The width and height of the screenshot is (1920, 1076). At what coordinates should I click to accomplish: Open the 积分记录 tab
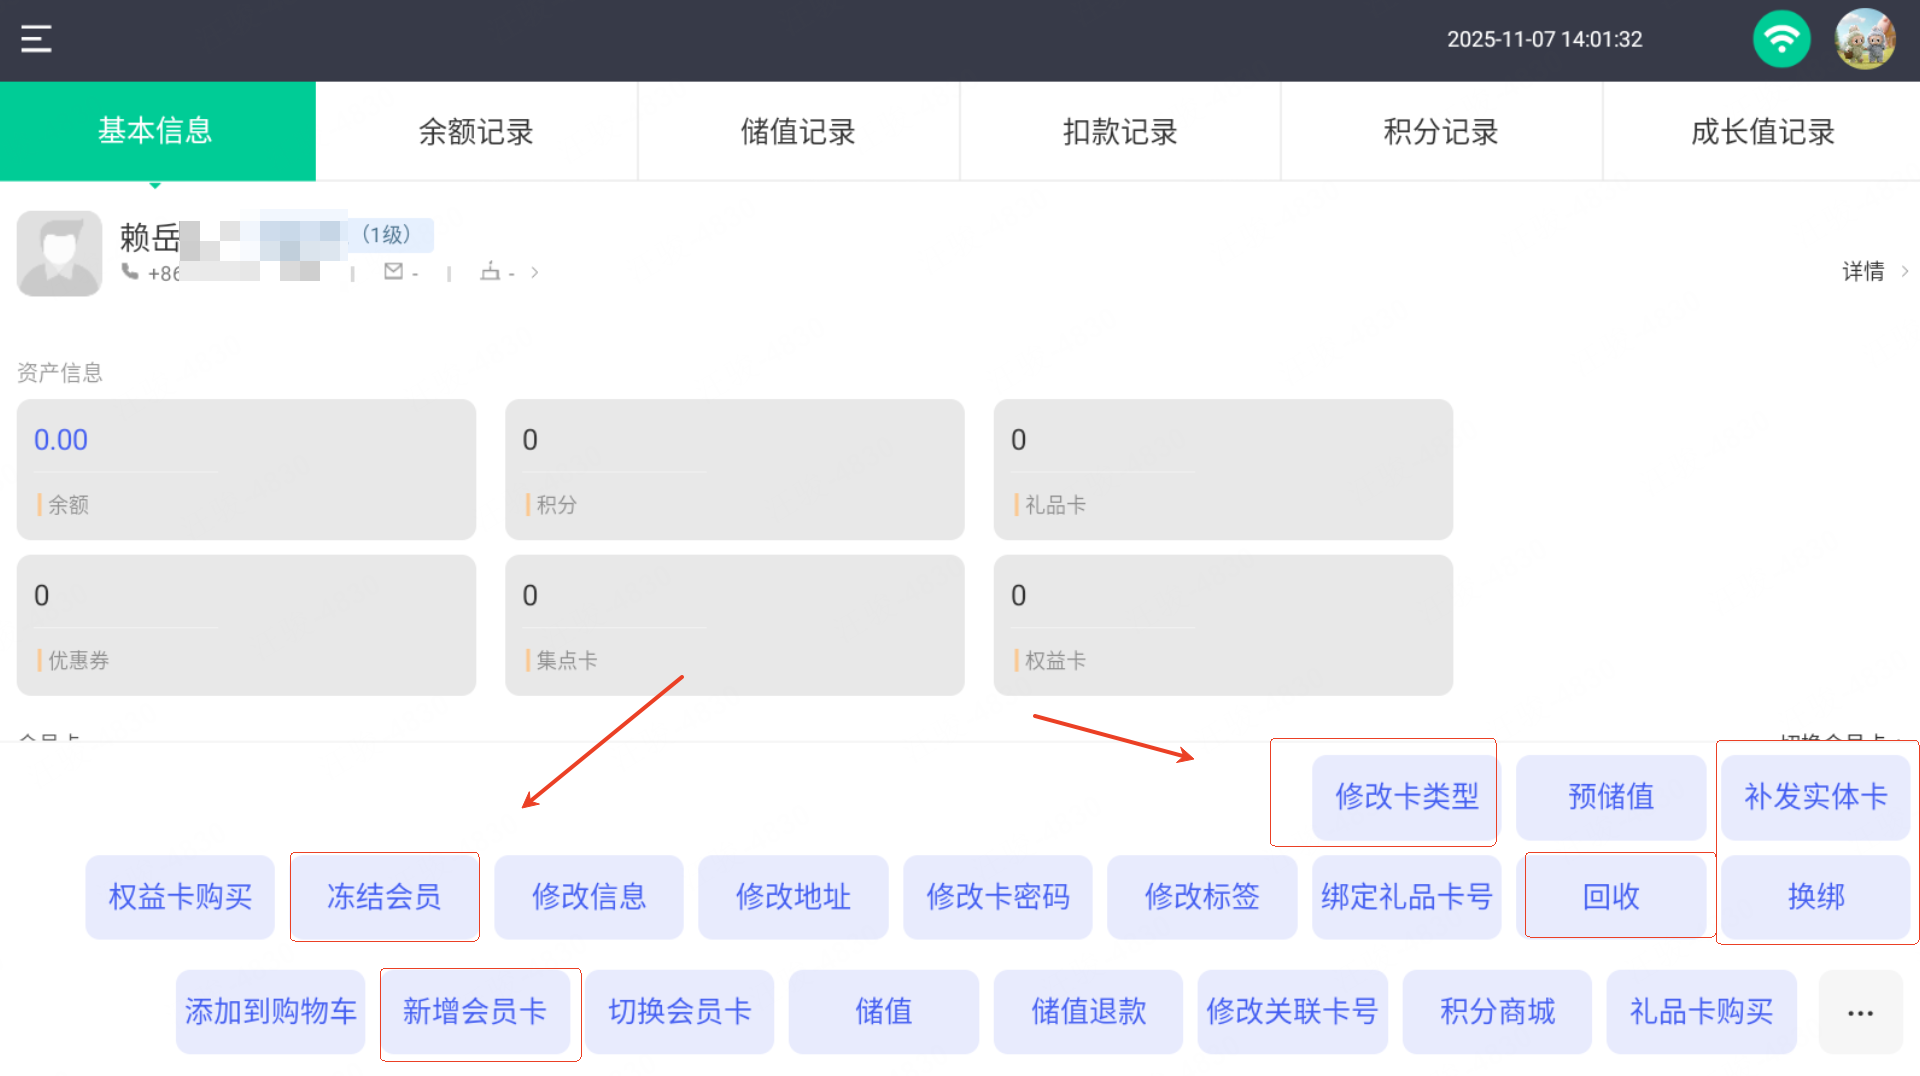(x=1441, y=131)
